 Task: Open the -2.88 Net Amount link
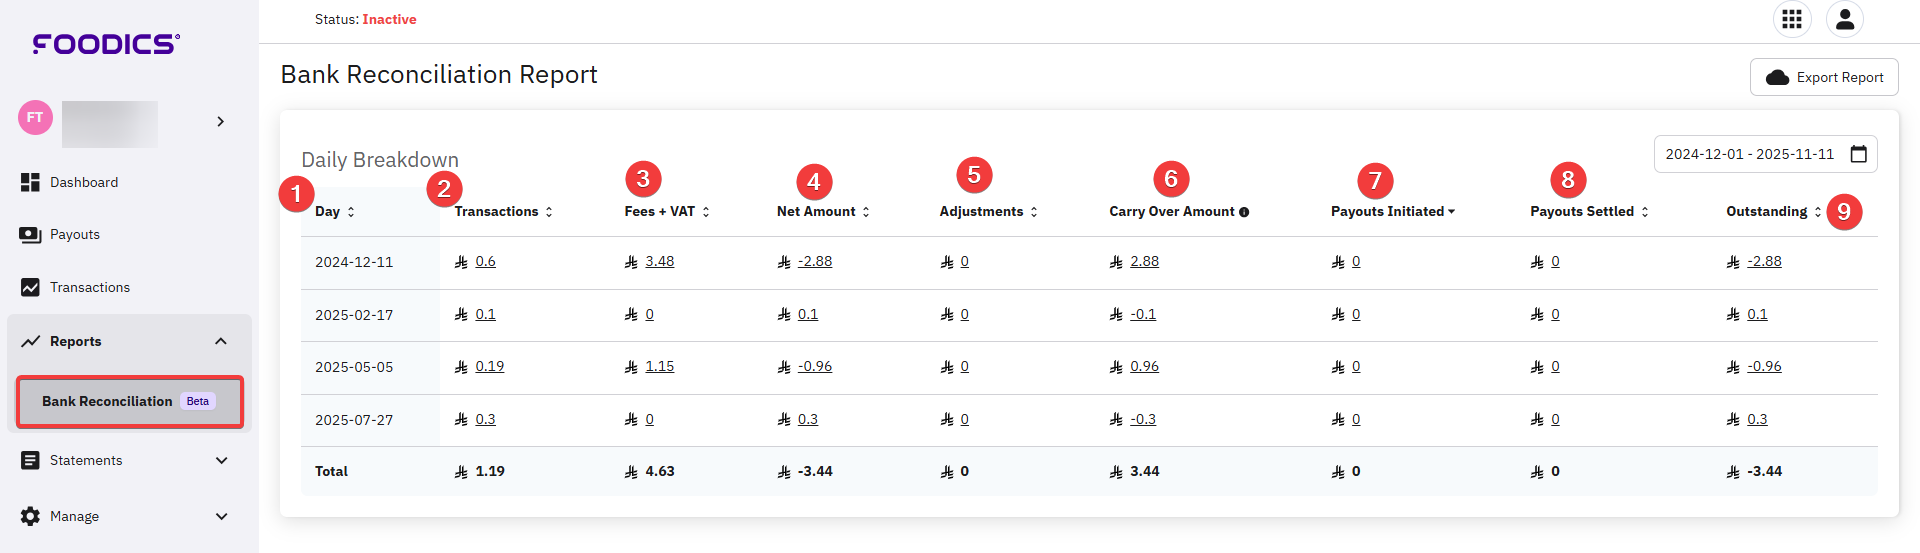815,262
